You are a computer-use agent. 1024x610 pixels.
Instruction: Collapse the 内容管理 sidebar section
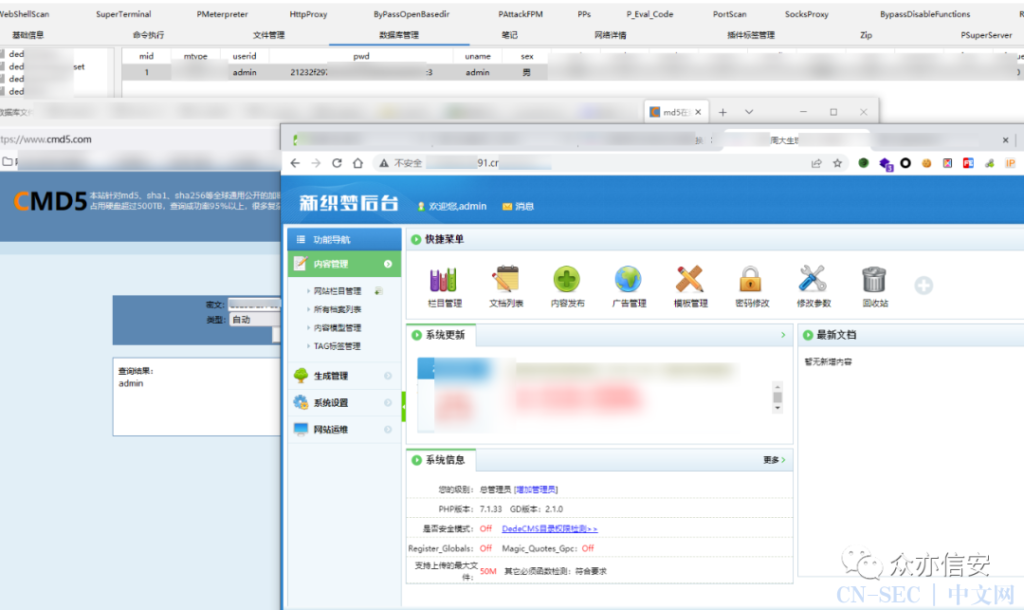coord(388,264)
